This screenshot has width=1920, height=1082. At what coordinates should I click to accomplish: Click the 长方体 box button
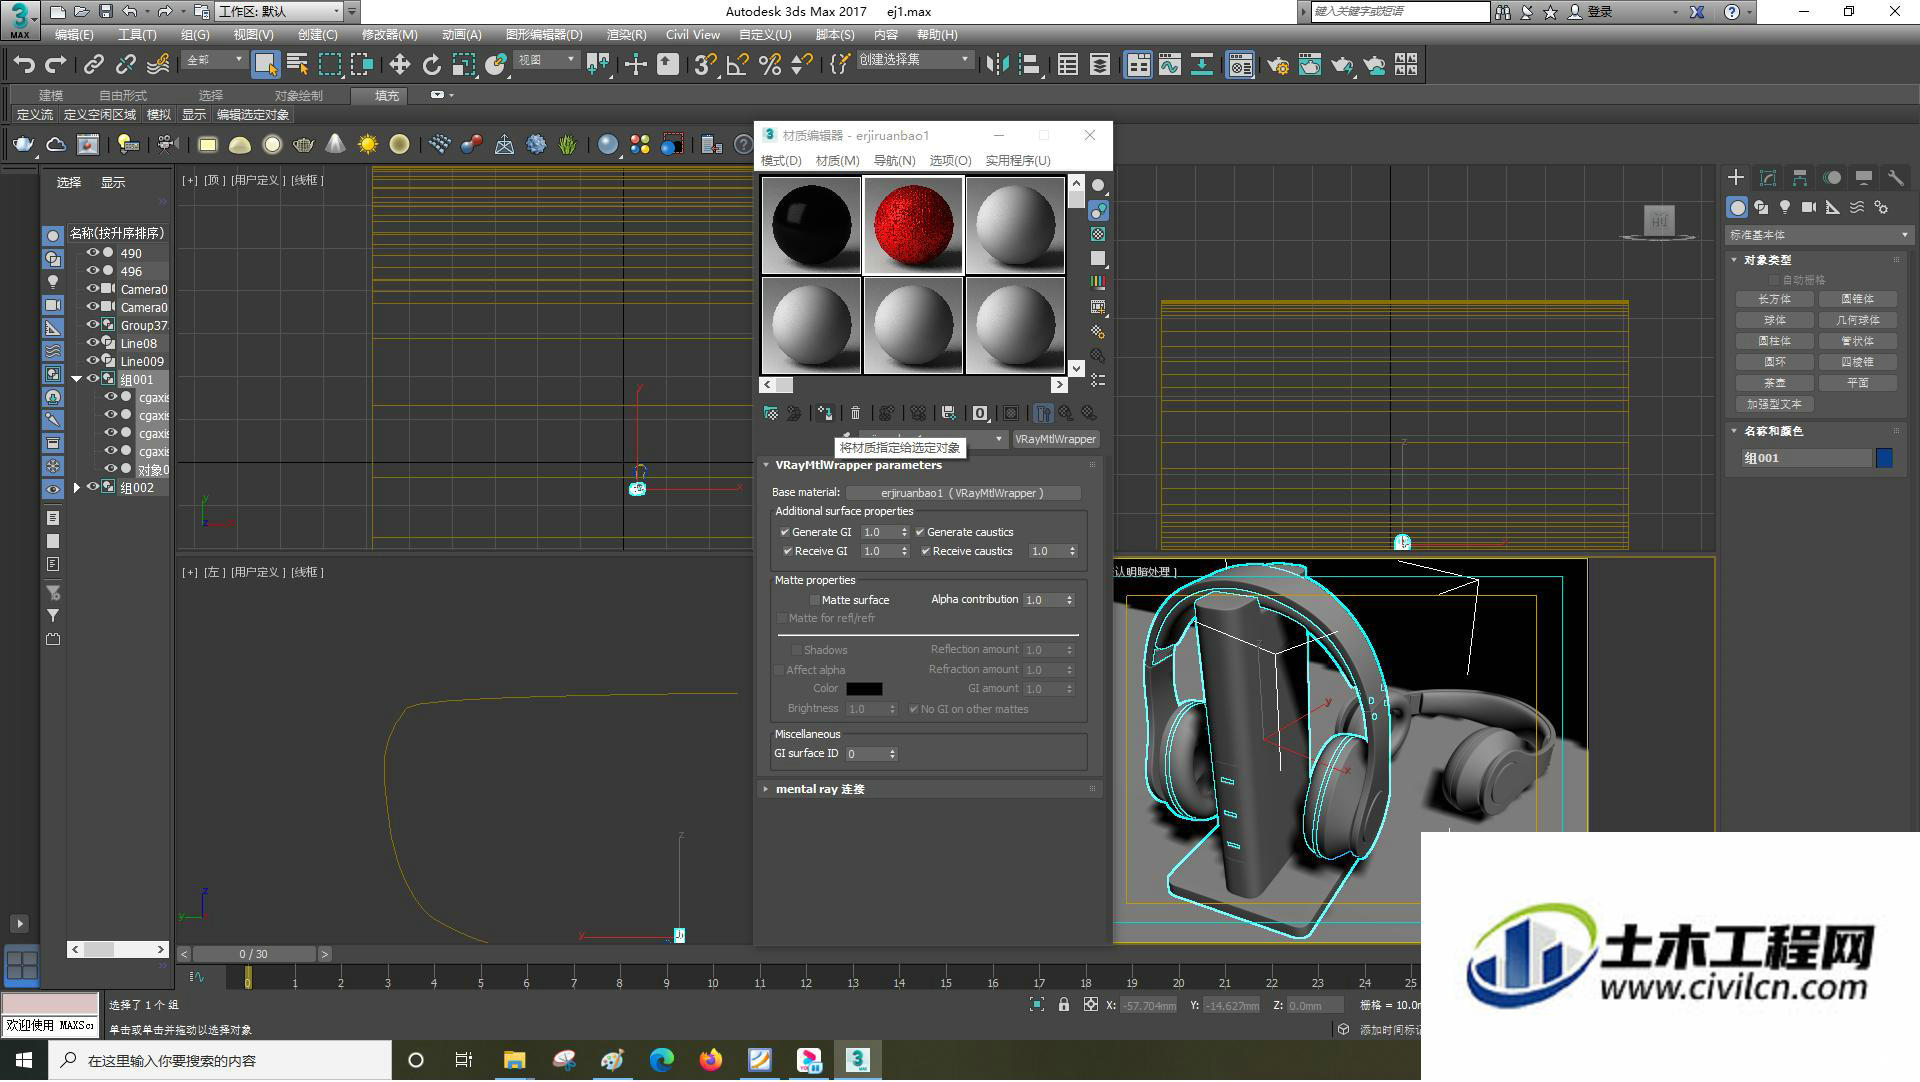[1774, 299]
